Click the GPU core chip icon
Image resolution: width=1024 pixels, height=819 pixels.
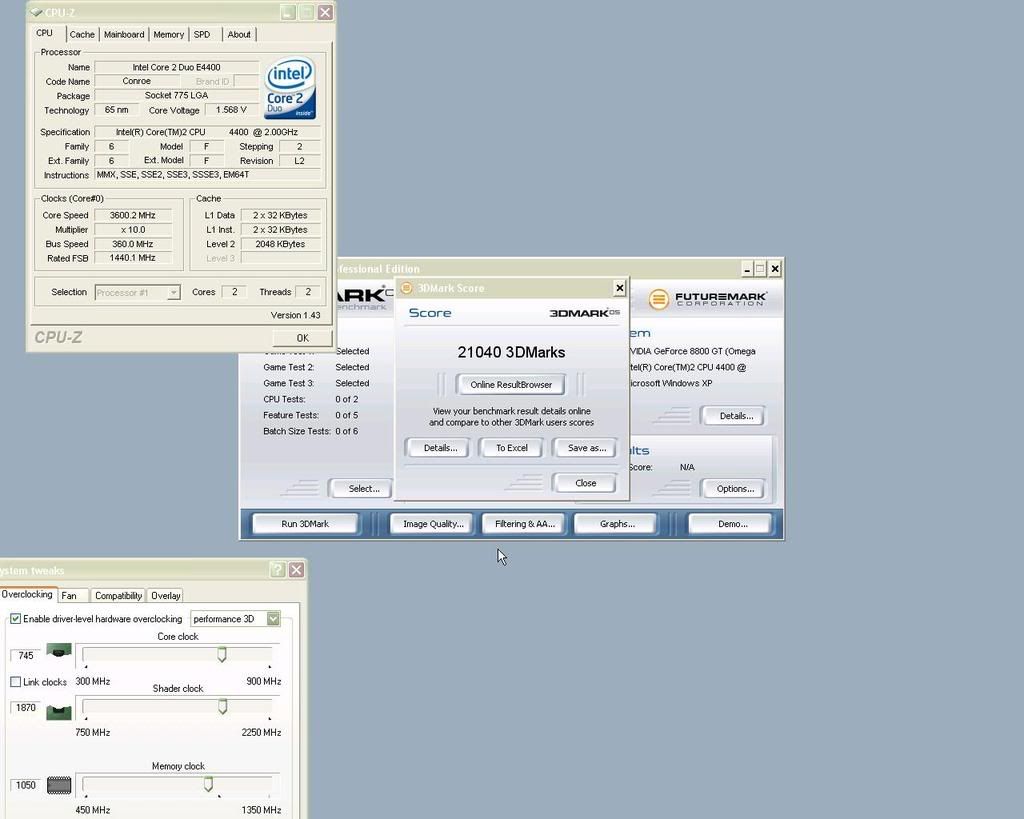[58, 651]
